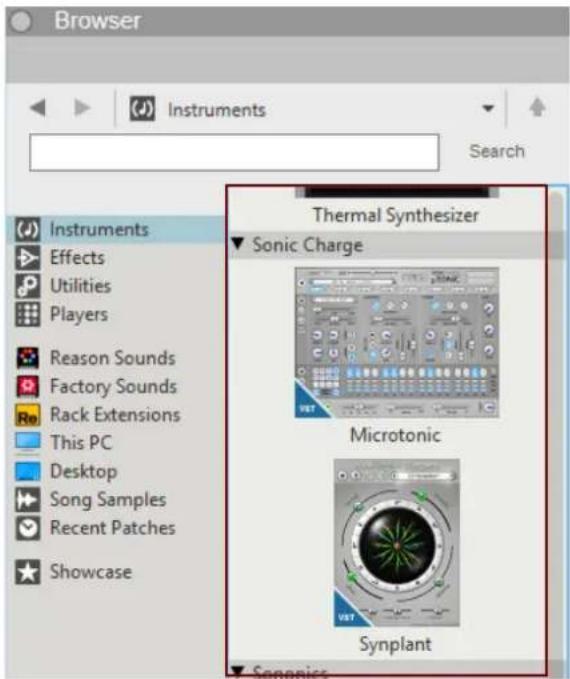
Task: Open Factory Sounds location
Action: [x=113, y=386]
